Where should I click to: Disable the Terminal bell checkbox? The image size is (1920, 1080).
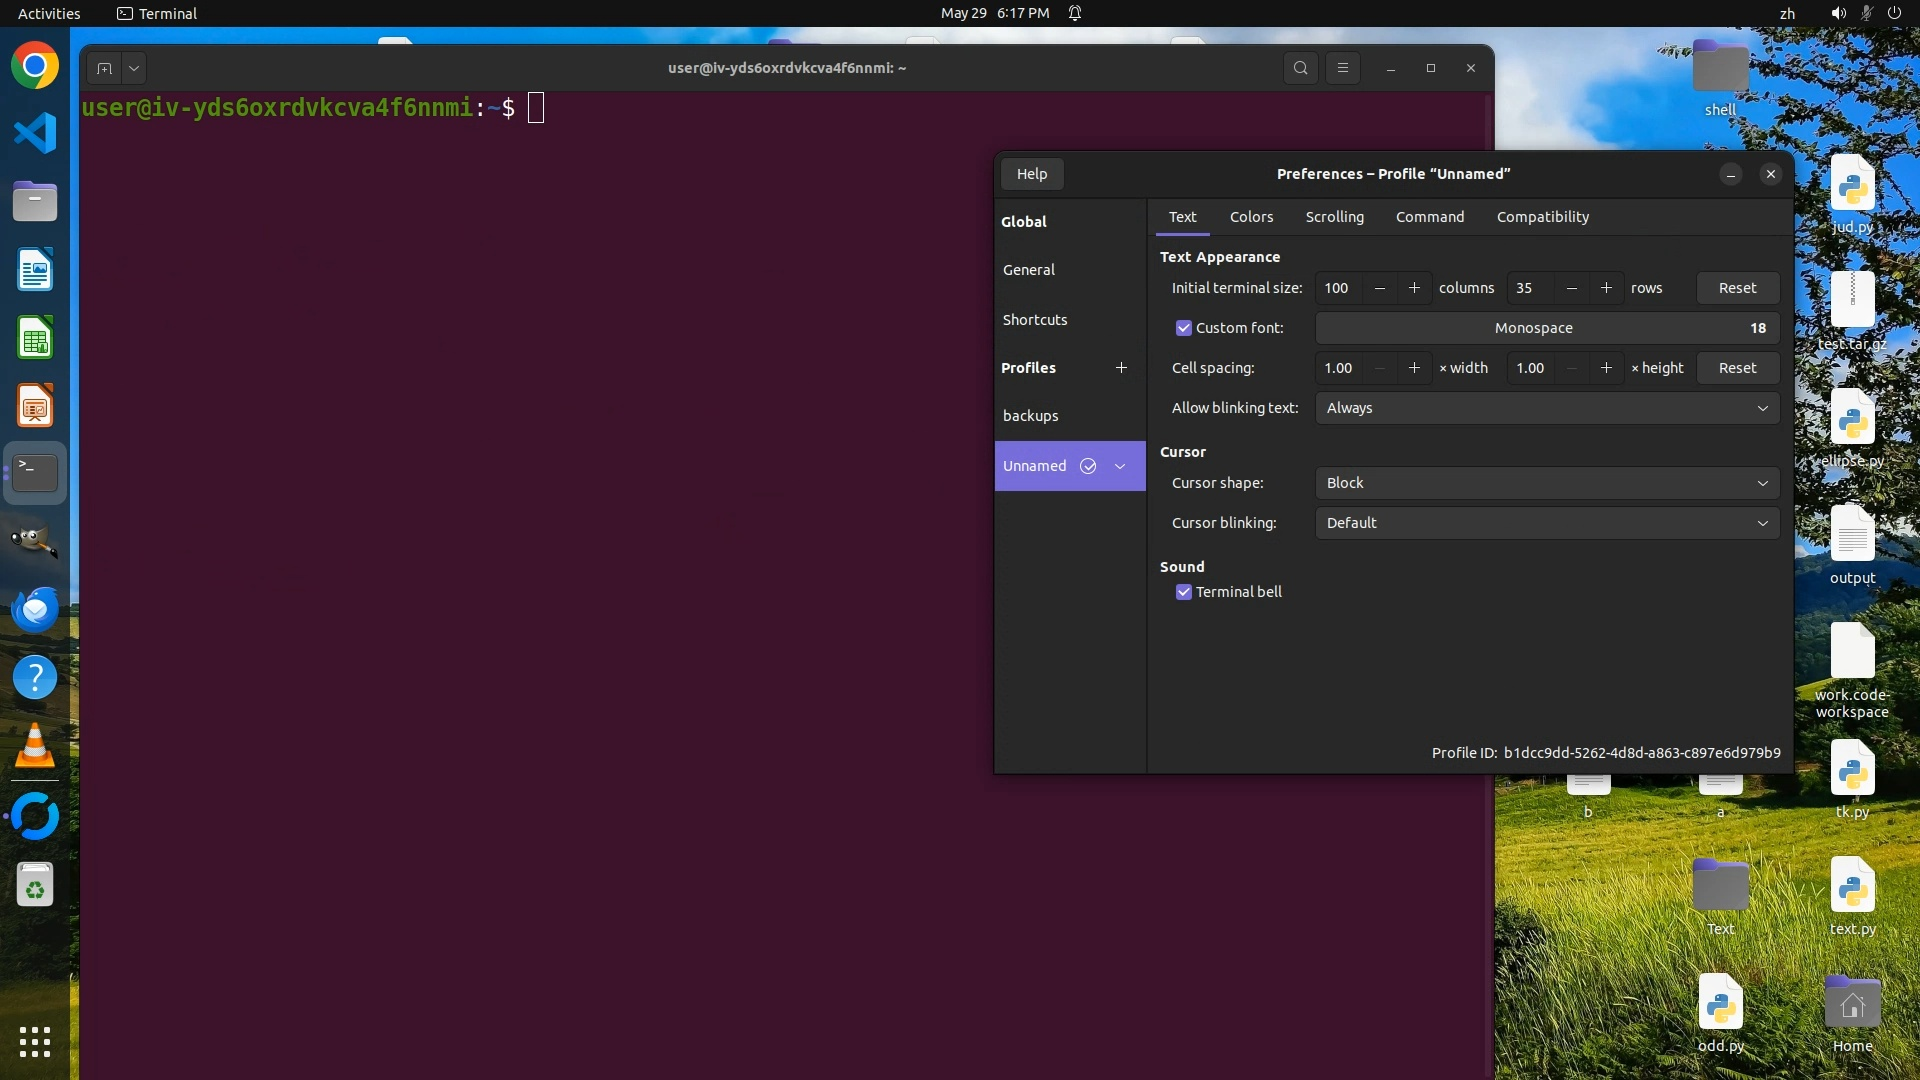tap(1184, 592)
